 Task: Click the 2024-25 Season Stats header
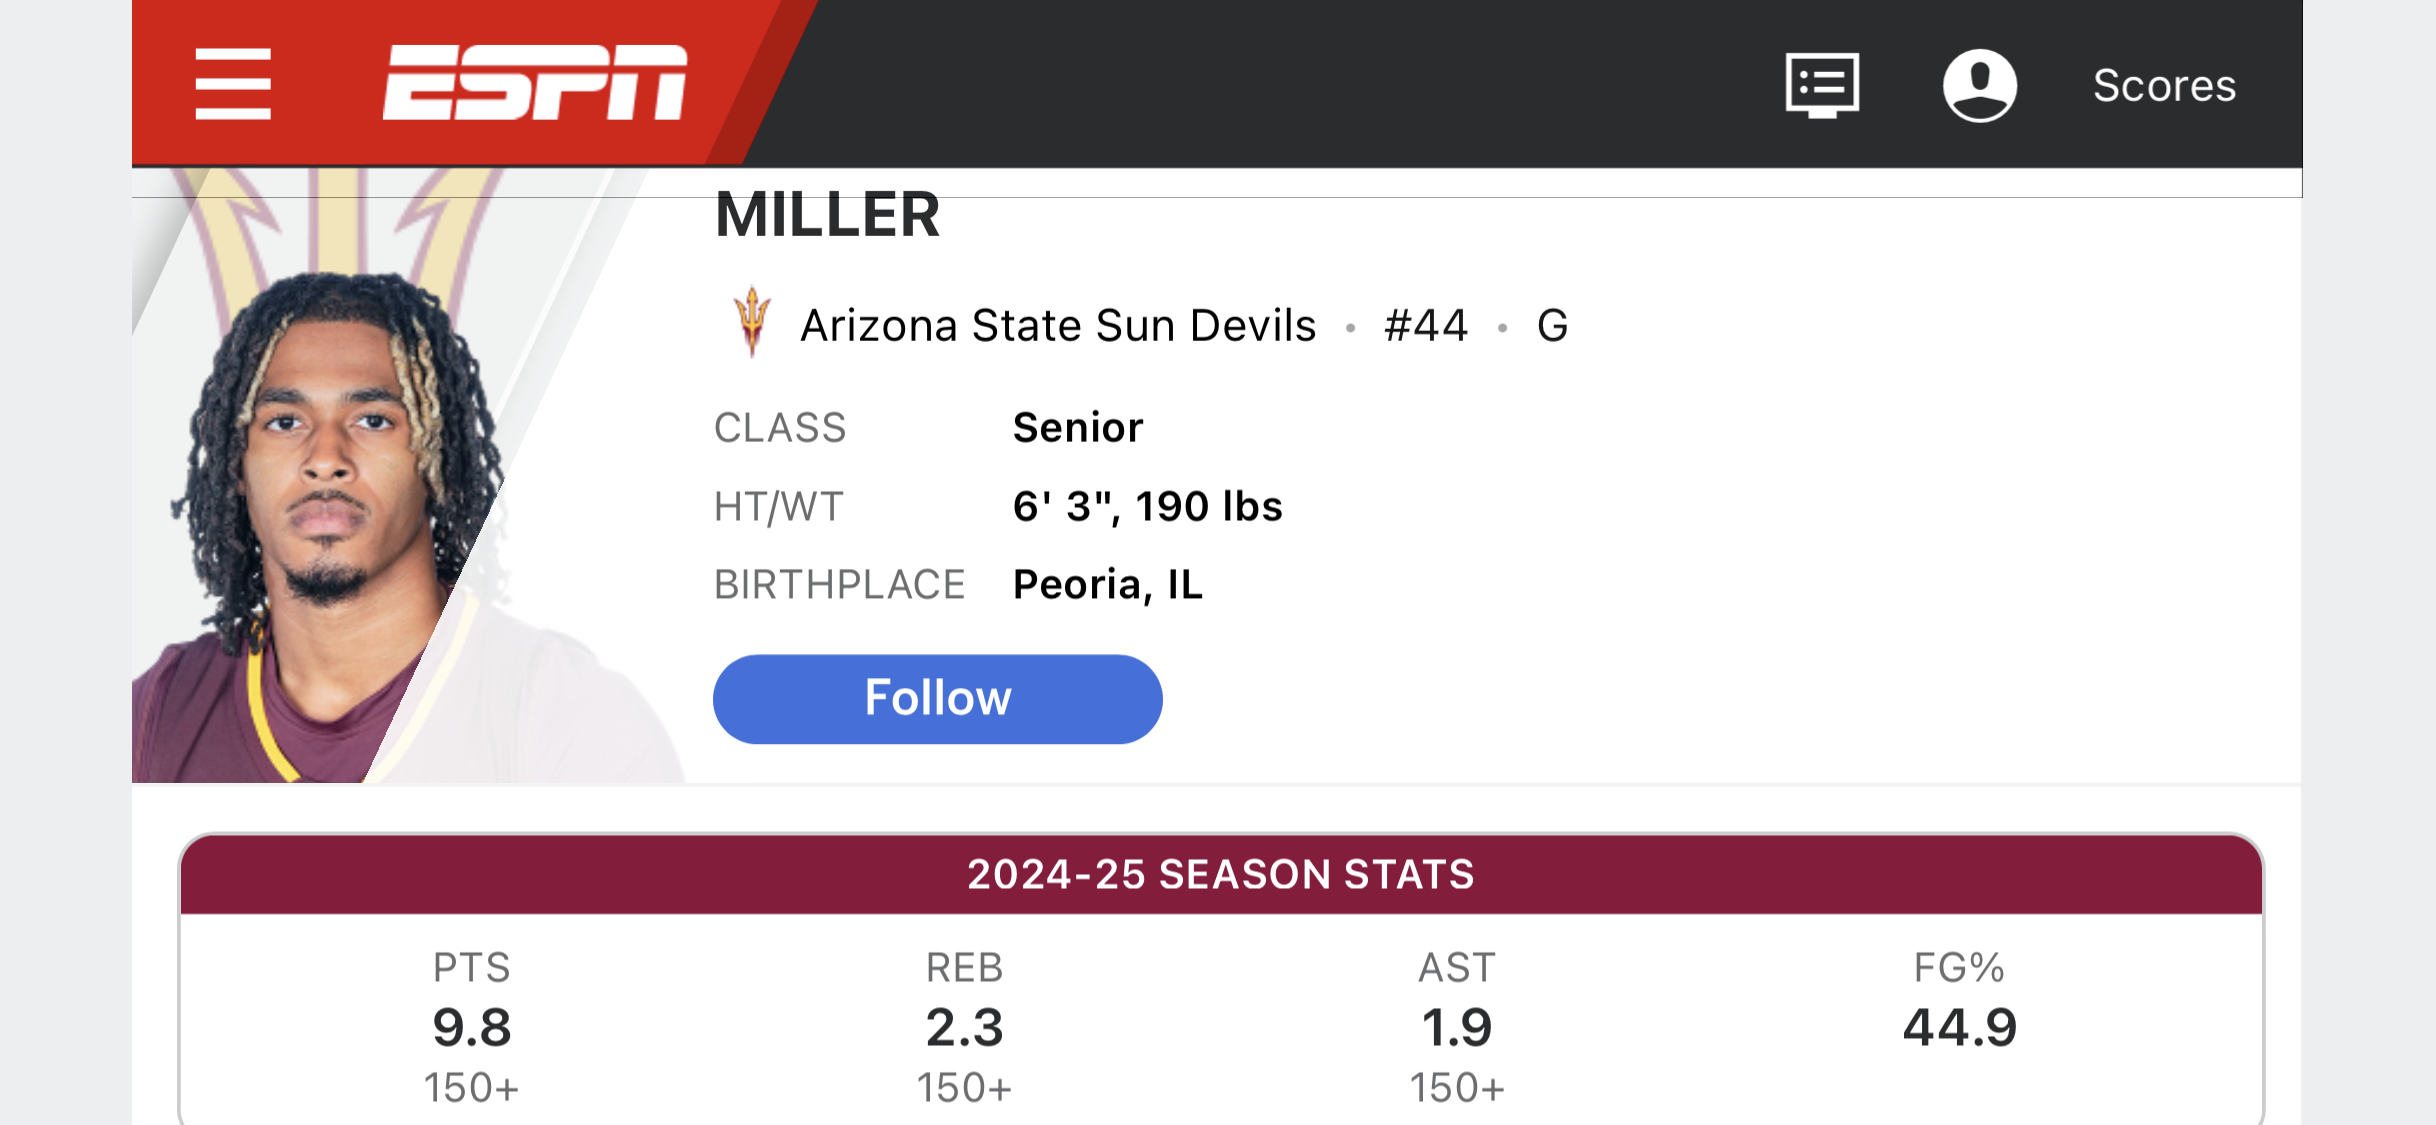pyautogui.click(x=1220, y=875)
